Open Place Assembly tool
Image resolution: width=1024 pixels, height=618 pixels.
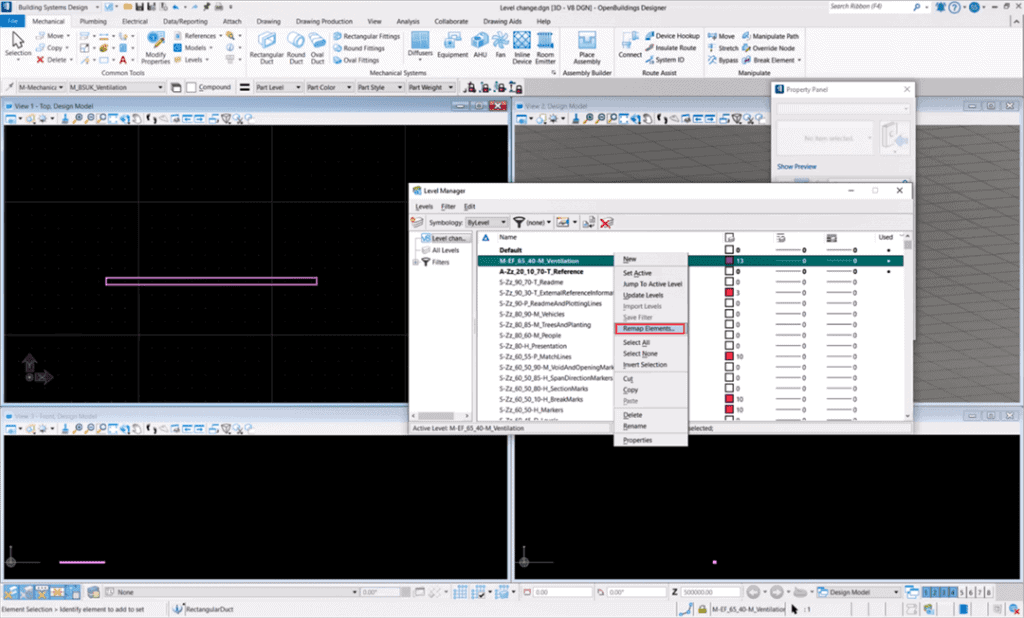pos(587,46)
